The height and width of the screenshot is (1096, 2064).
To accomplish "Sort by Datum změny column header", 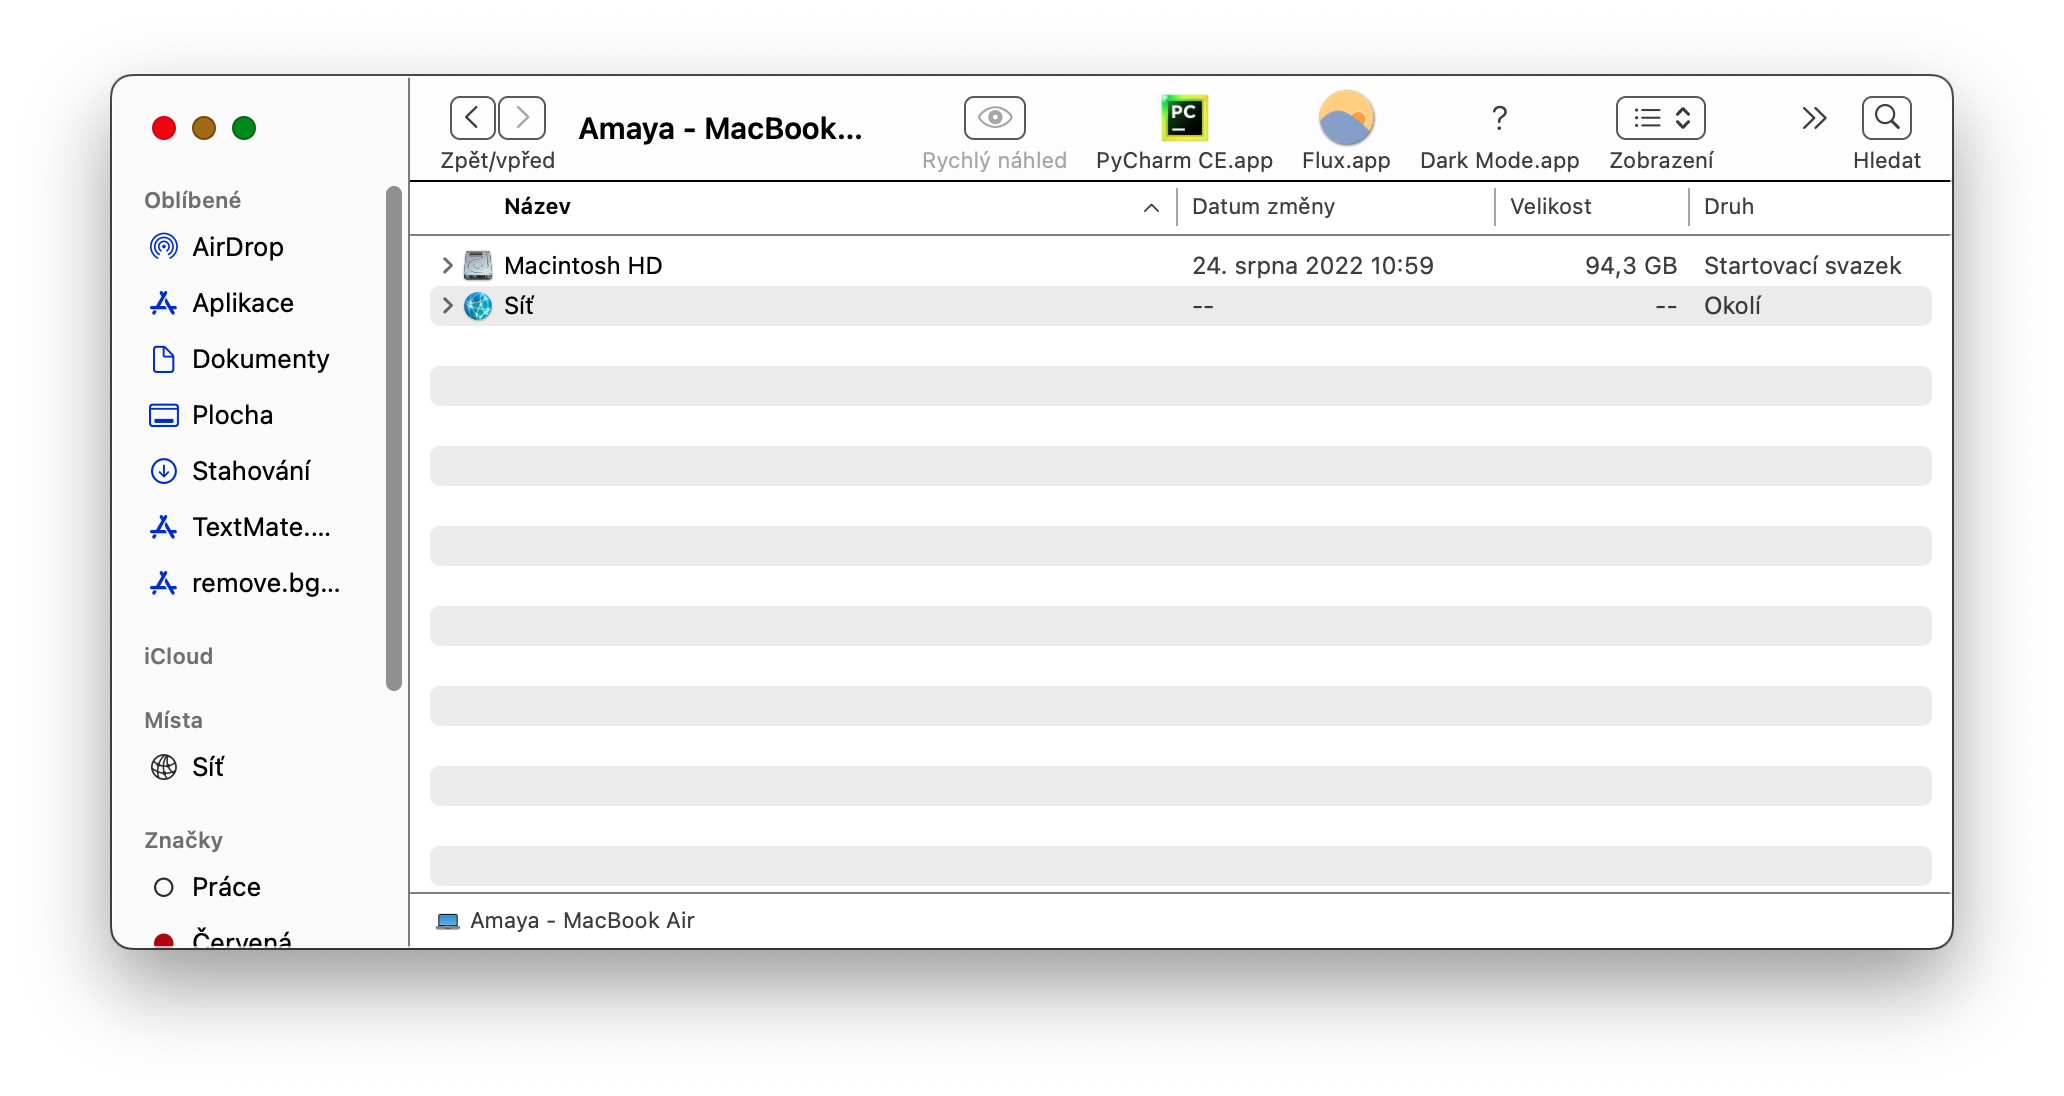I will (x=1263, y=207).
